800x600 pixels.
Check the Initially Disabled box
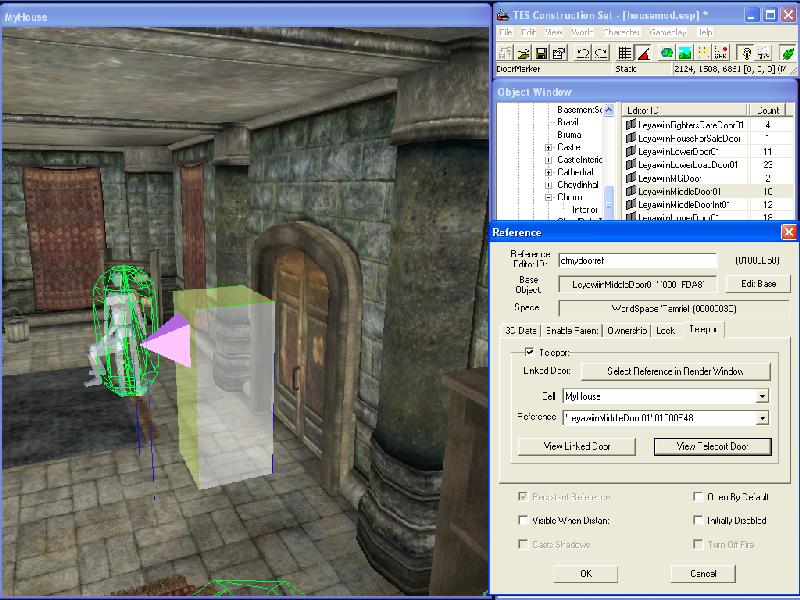click(698, 520)
